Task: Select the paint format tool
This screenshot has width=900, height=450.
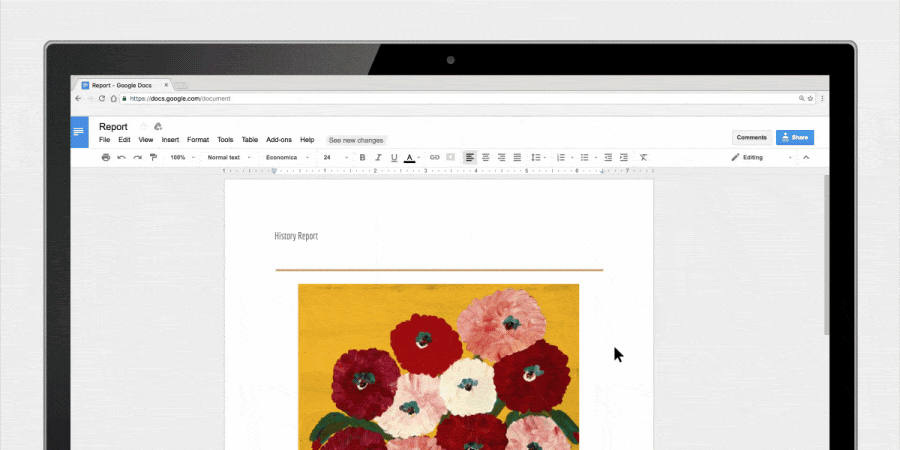Action: pos(153,157)
